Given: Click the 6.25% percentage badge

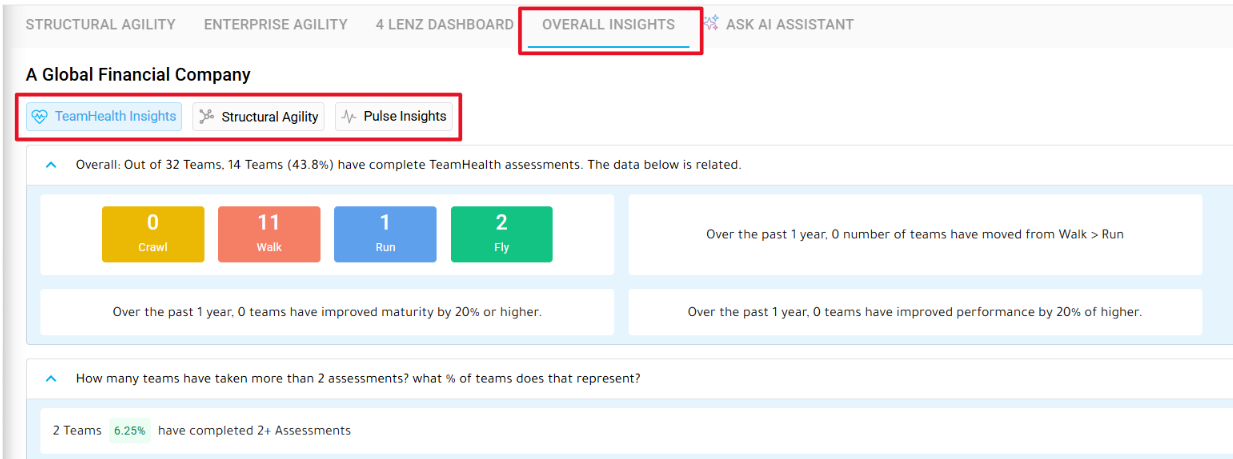Looking at the screenshot, I should click(130, 431).
